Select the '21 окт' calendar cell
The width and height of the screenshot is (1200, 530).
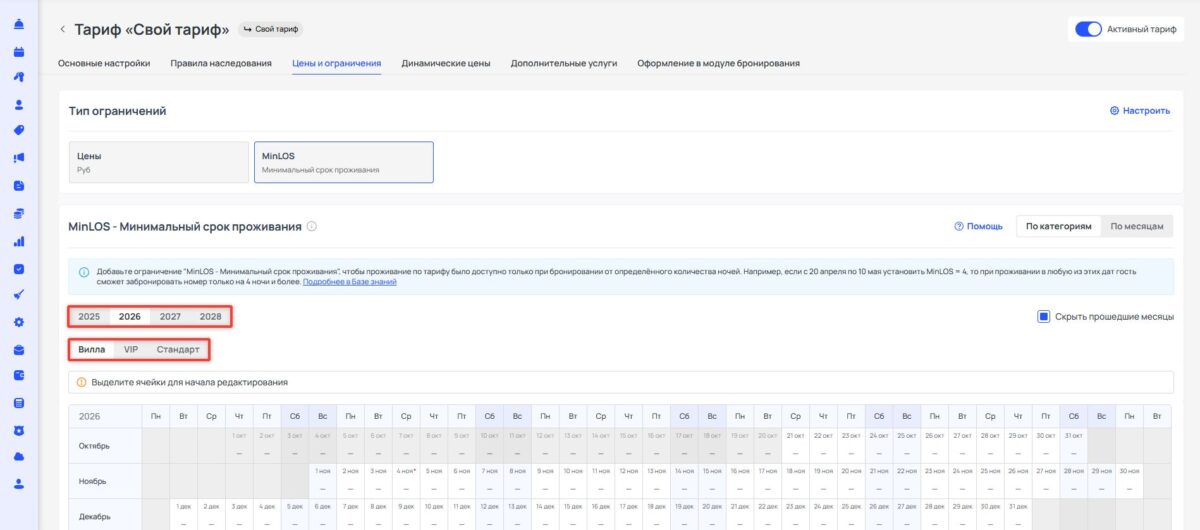coord(794,446)
